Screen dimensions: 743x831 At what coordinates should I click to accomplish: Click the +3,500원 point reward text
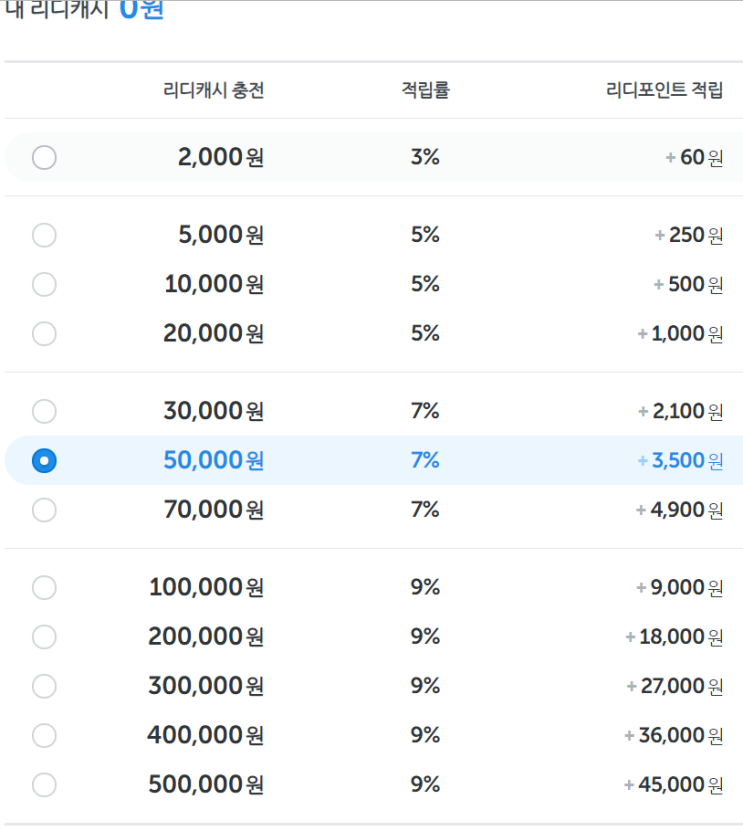coord(680,460)
